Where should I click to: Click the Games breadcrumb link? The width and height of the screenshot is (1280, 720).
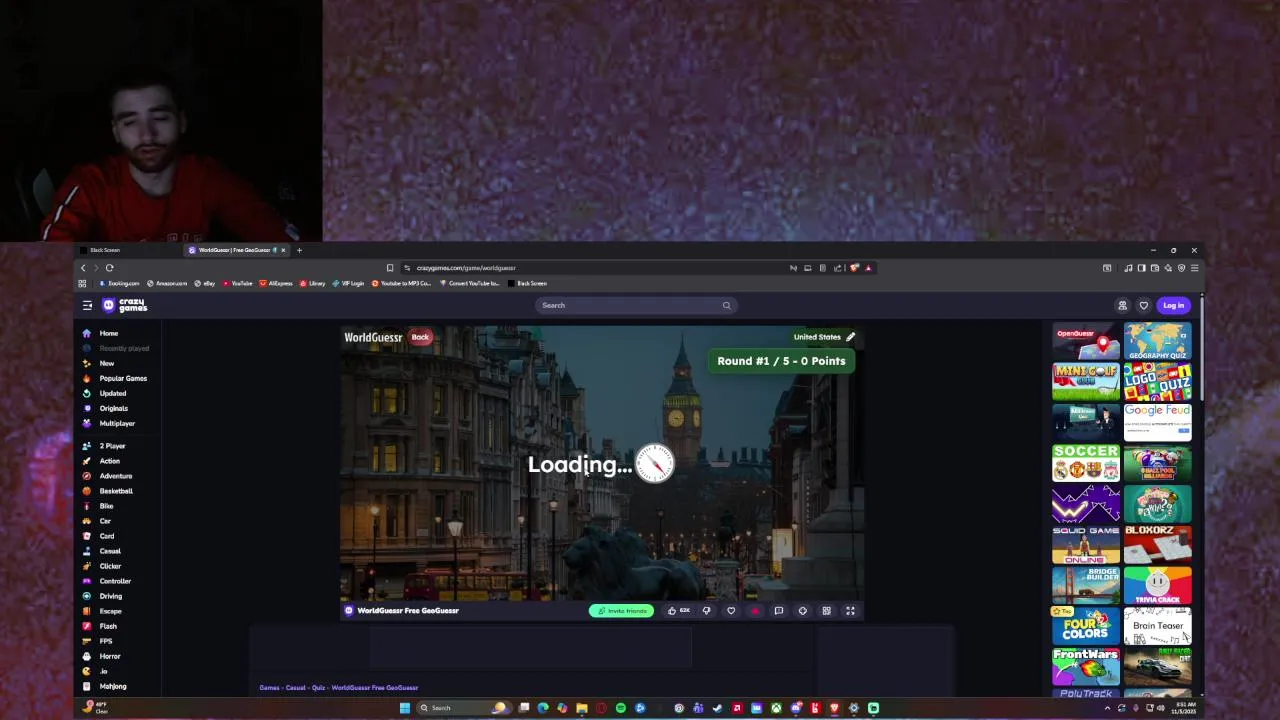[x=269, y=687]
